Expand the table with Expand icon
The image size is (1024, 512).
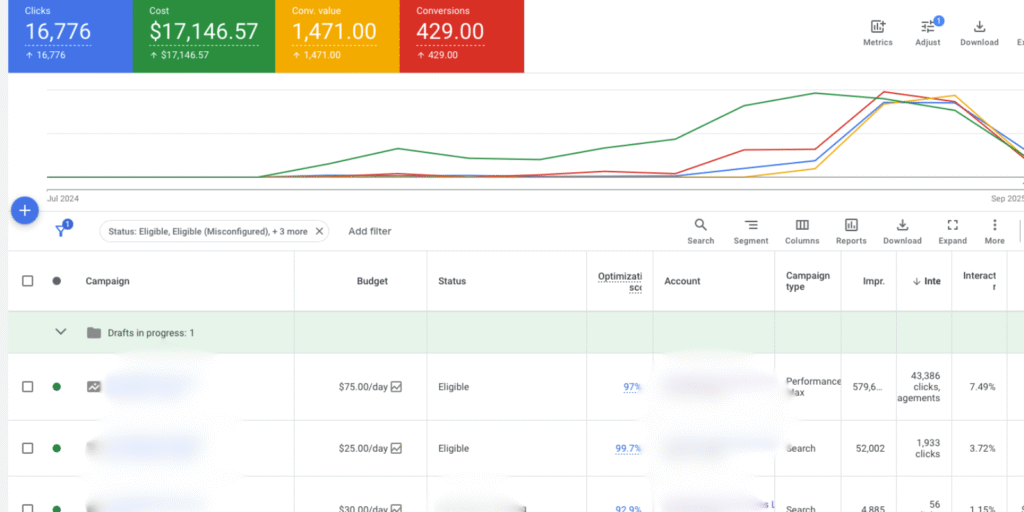(x=952, y=226)
